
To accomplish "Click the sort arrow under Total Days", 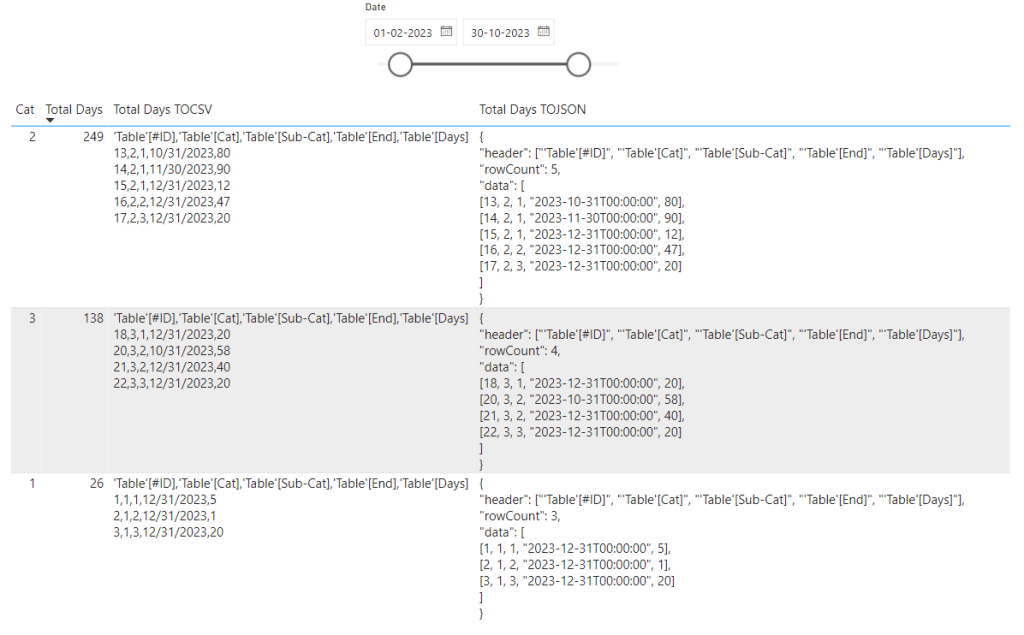I will [51, 120].
